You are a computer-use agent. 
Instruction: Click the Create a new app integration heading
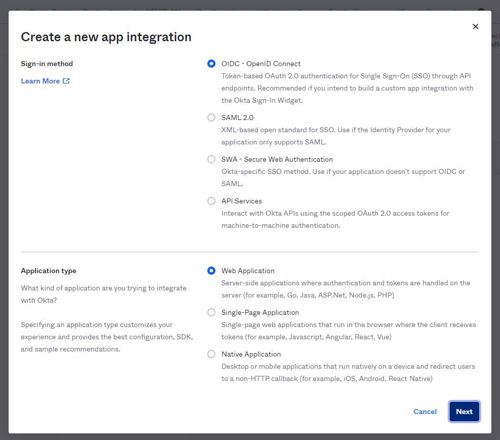point(106,37)
